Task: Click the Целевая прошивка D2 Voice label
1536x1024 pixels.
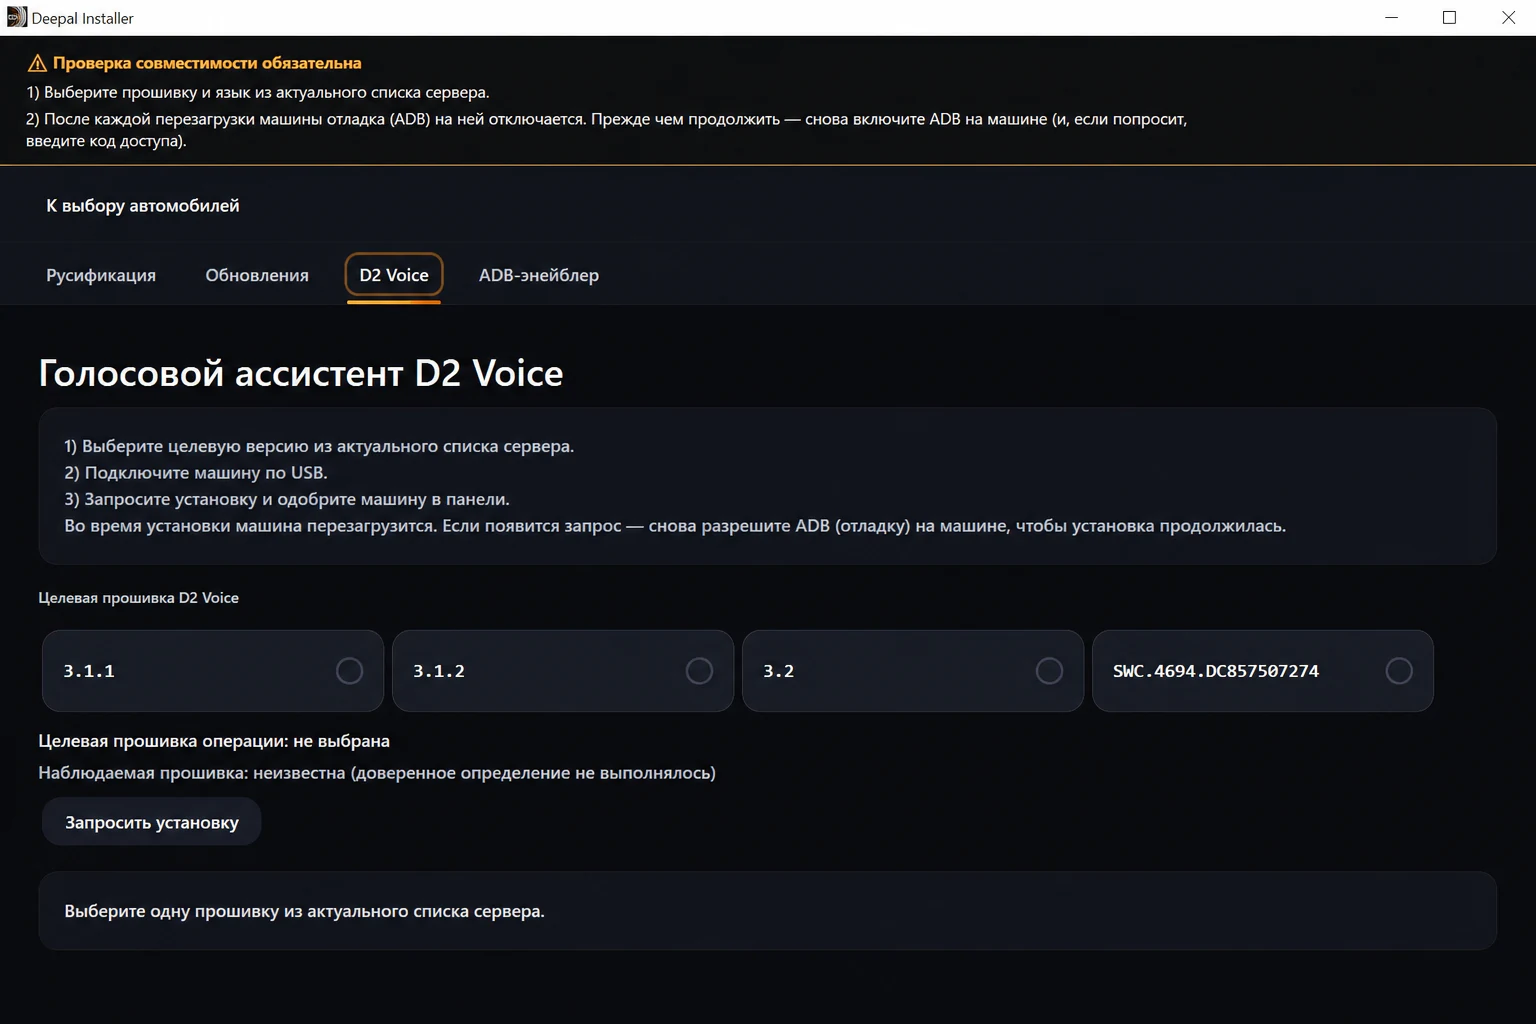Action: (138, 598)
